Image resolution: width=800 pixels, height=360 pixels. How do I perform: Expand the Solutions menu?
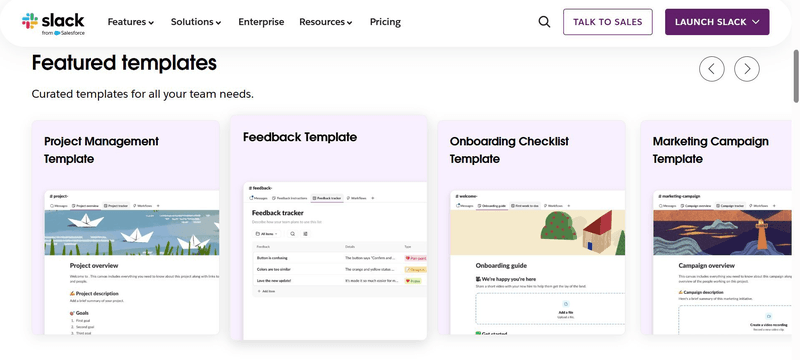coord(196,22)
